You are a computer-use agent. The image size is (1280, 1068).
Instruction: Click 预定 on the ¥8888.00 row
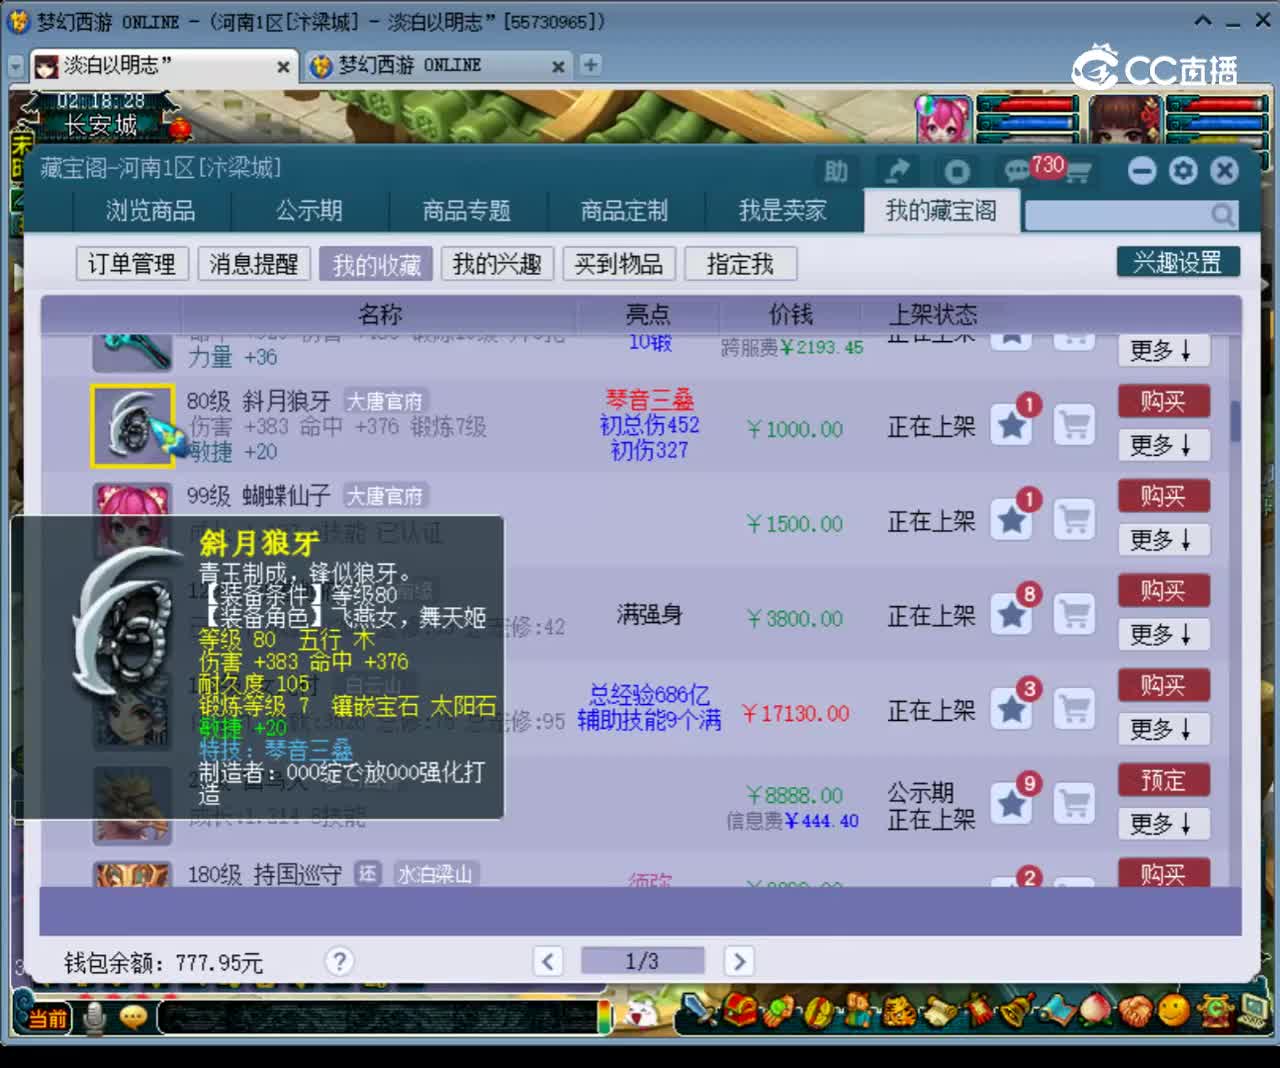pos(1164,780)
